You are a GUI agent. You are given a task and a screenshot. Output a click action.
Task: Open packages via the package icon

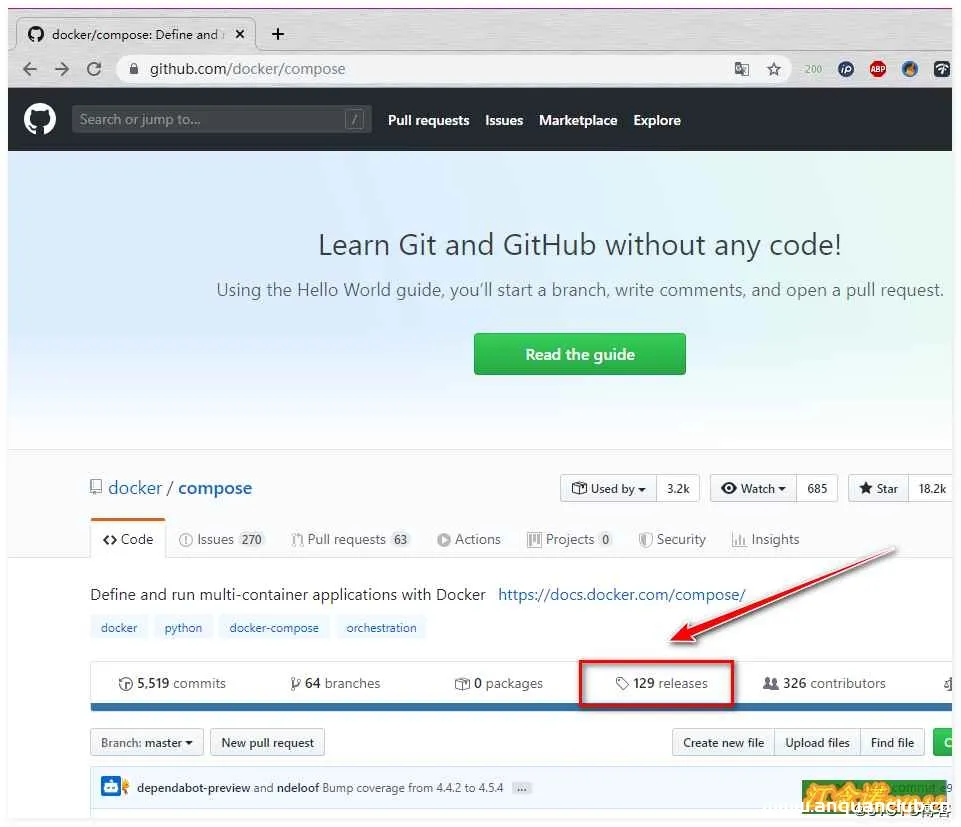[461, 683]
